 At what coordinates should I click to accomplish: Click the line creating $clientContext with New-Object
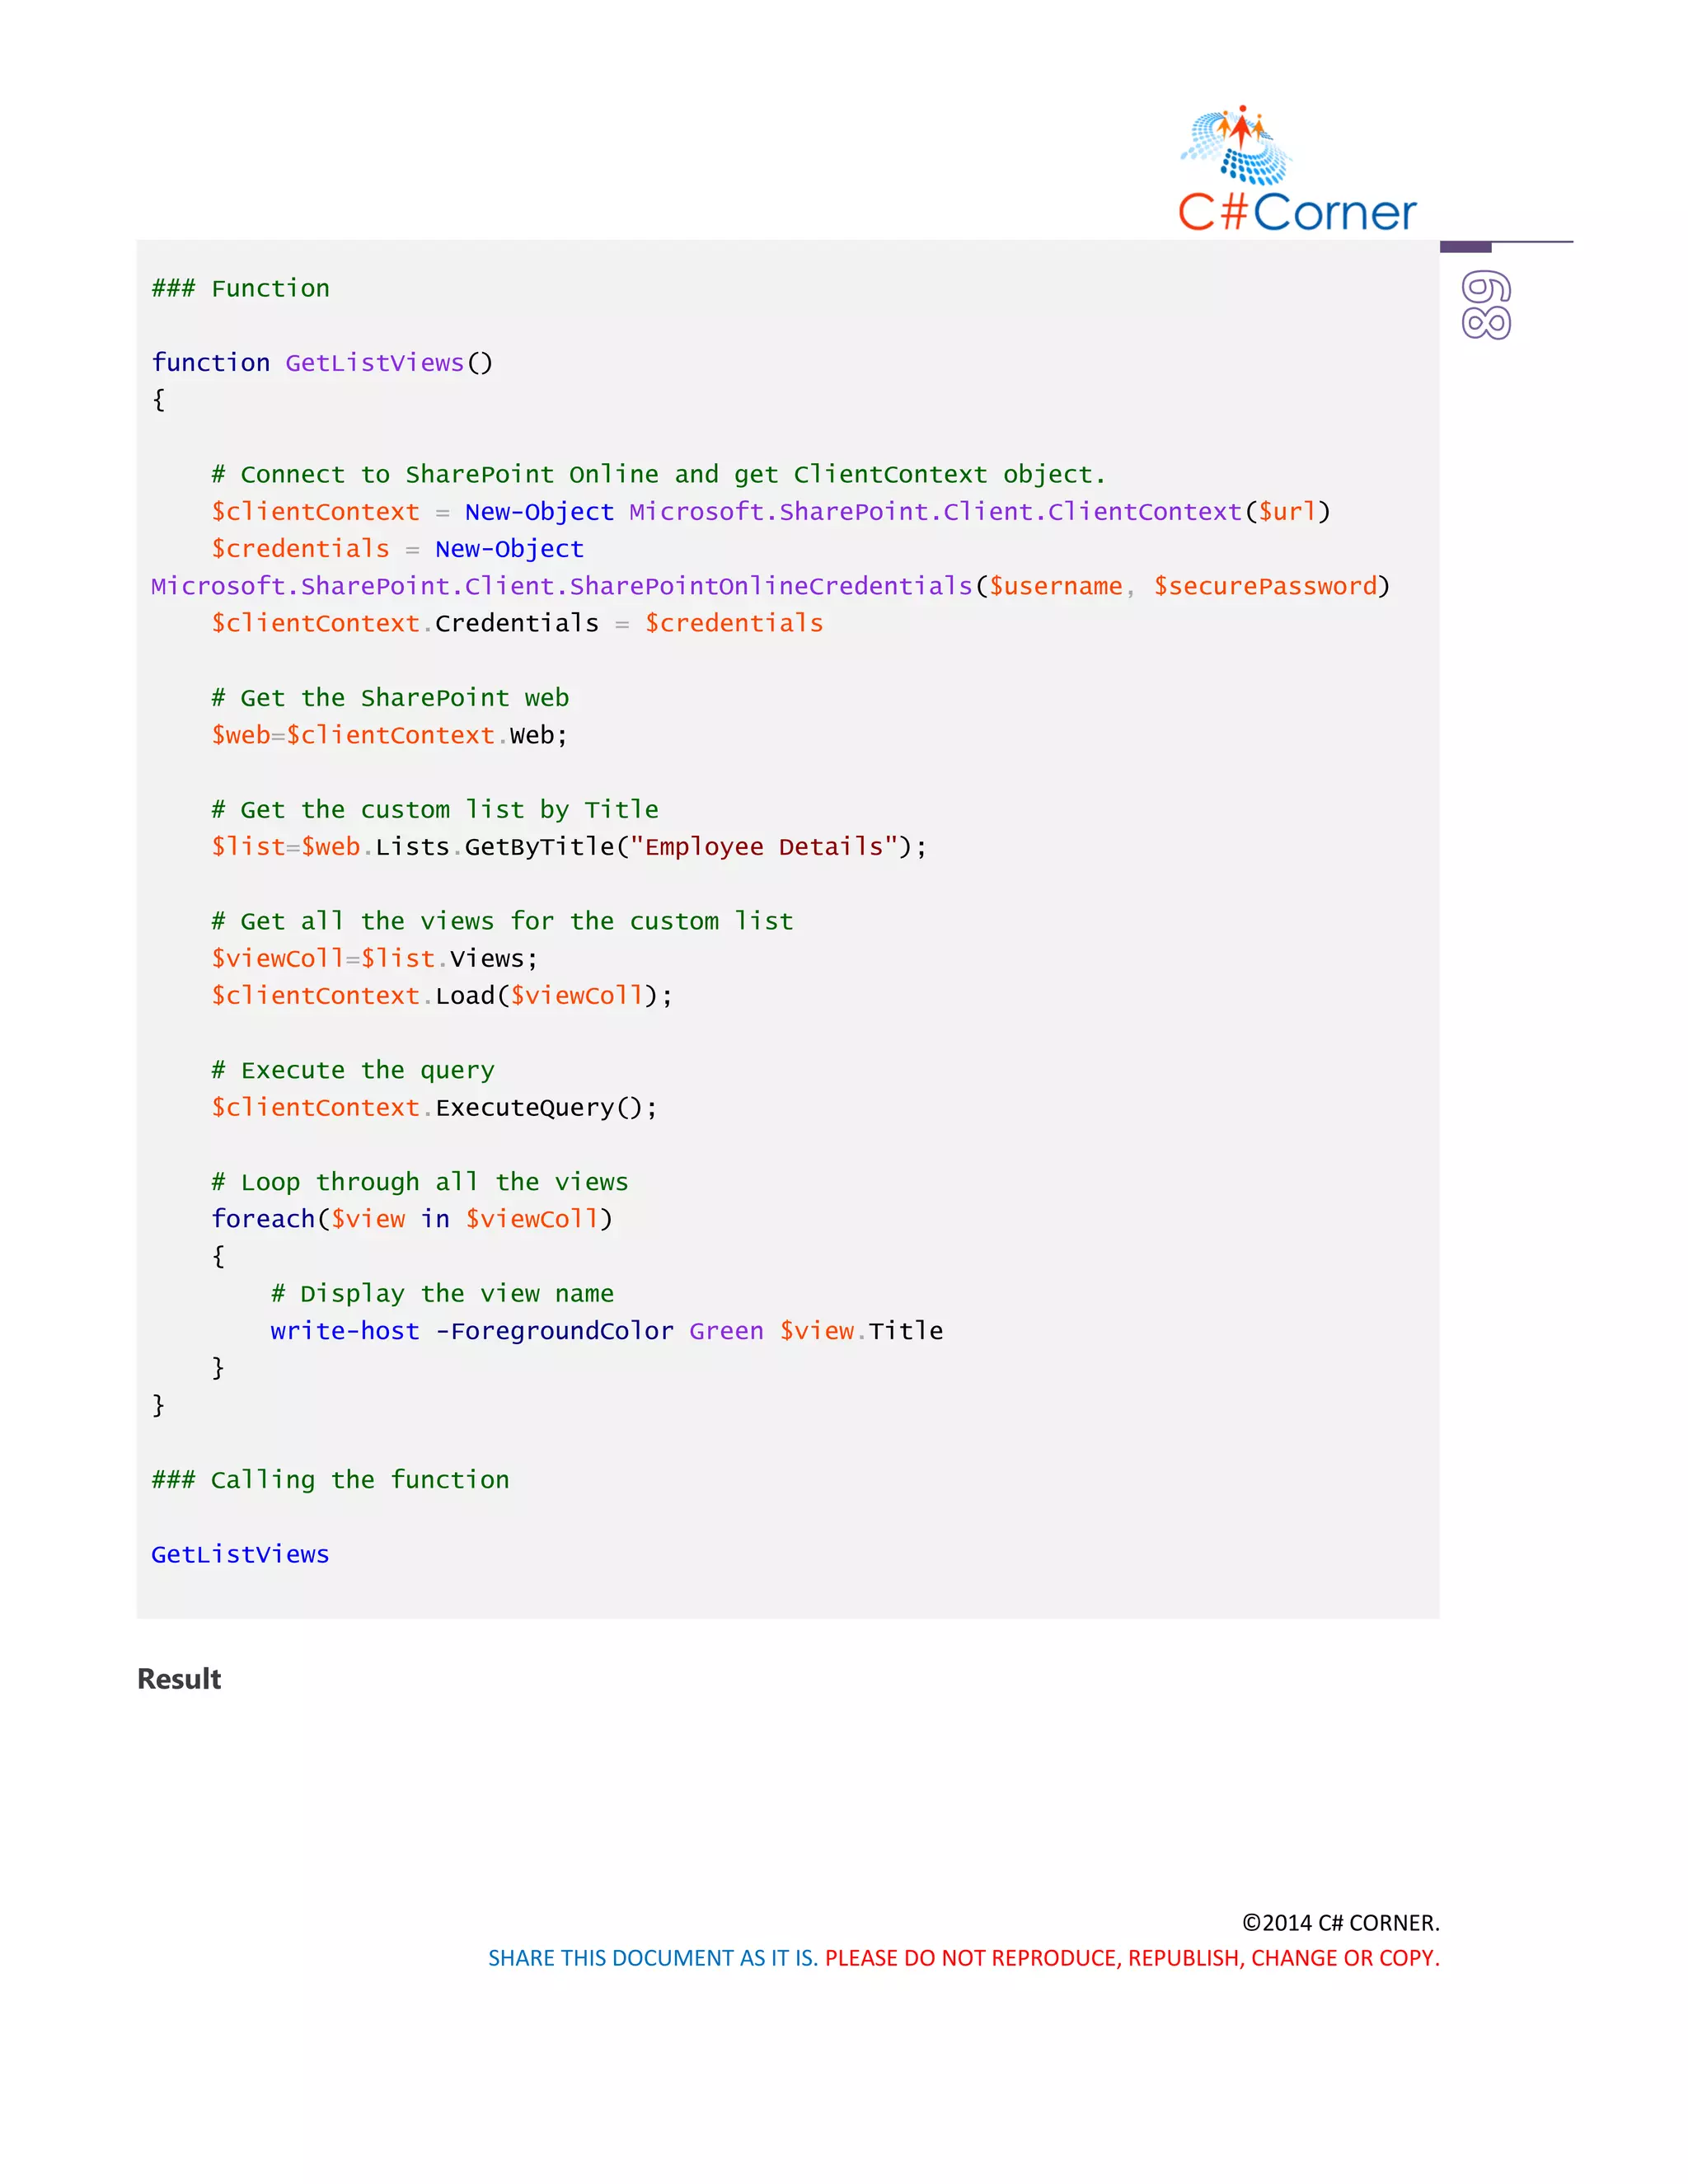pos(770,512)
